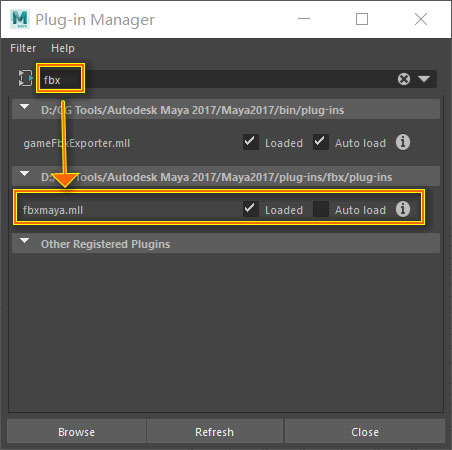452x450 pixels.
Task: Select the fbxmaya.mll plugin name
Action: 53,210
